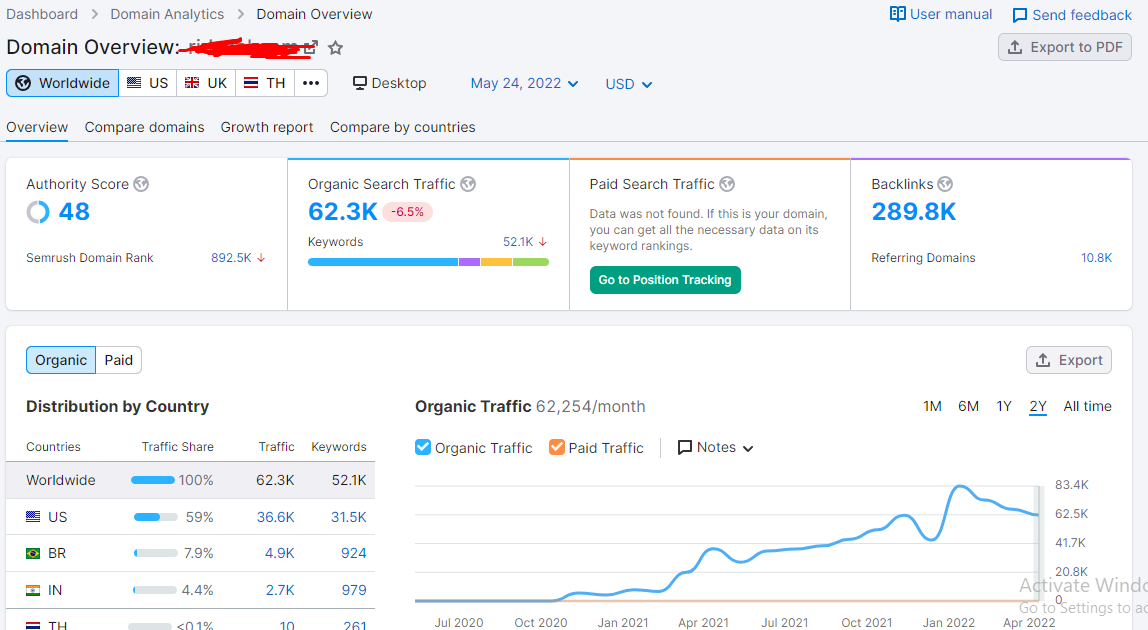Select the 2Y time range
The image size is (1148, 630).
coord(1038,406)
